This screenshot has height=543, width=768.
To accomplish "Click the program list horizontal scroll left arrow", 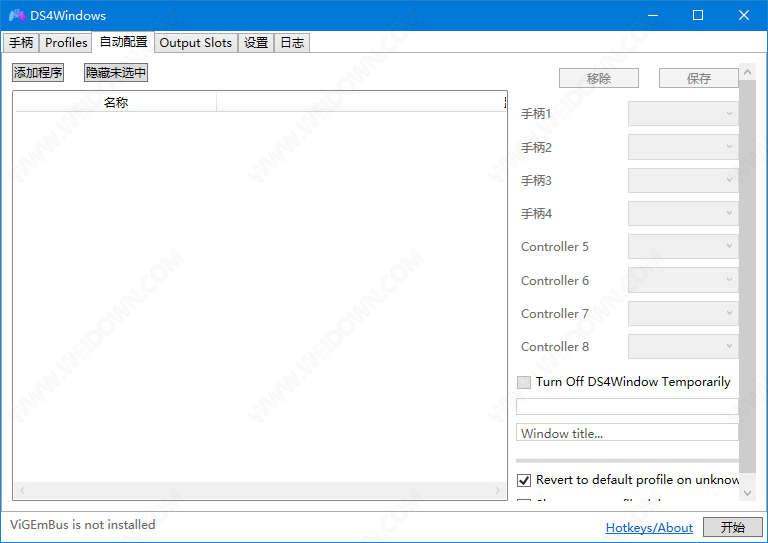I will coord(22,490).
